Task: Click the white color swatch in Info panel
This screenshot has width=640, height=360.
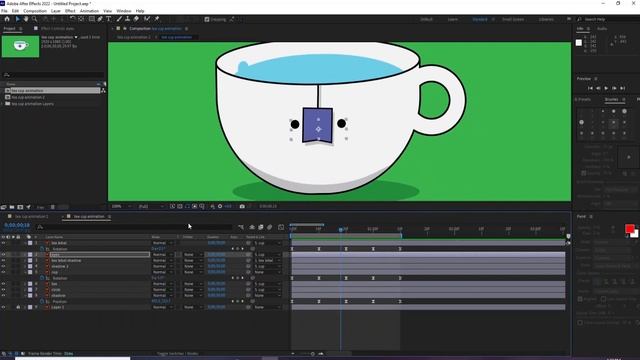Action: [579, 42]
